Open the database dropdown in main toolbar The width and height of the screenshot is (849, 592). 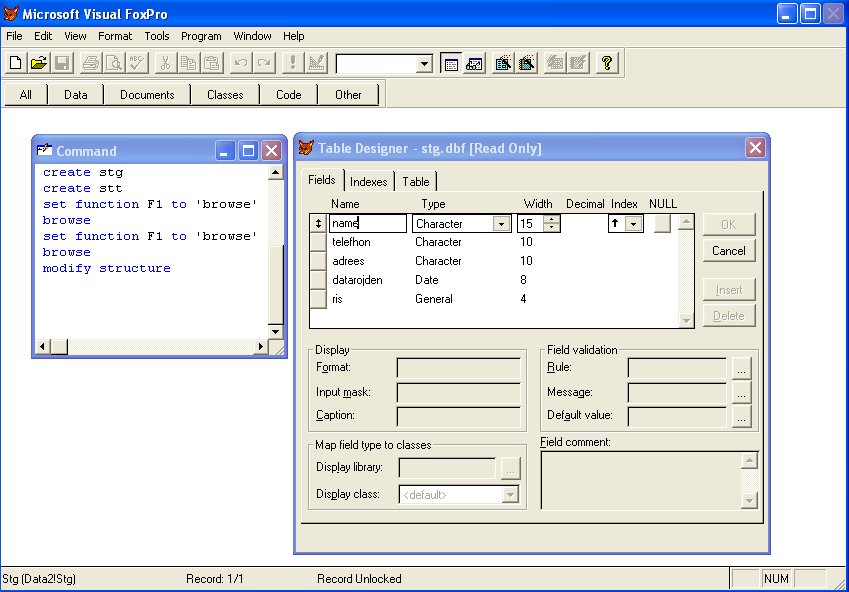[424, 64]
